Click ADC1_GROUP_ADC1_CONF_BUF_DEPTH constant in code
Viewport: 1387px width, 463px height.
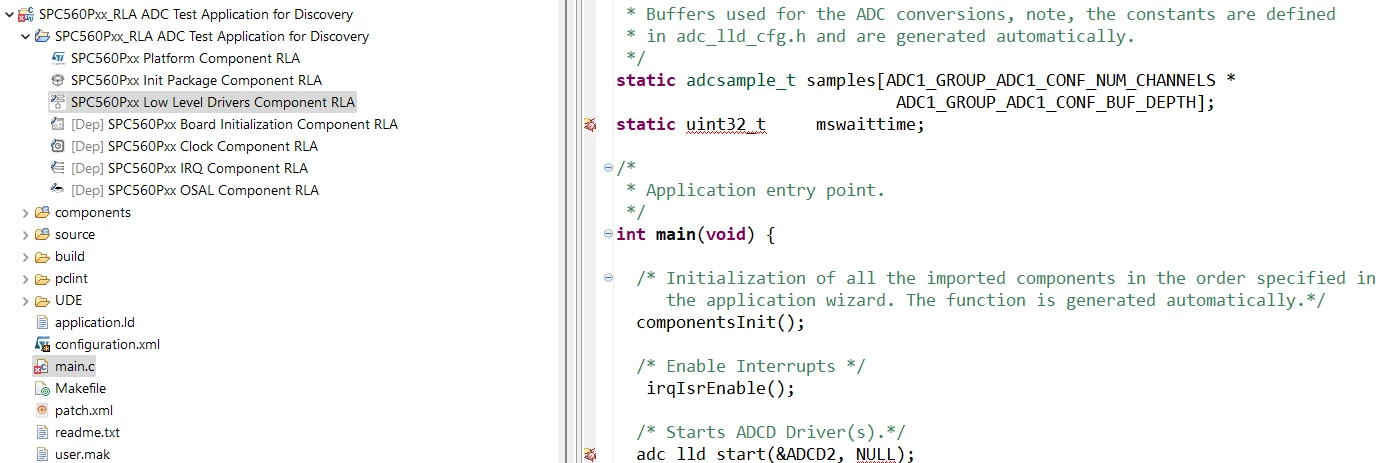(1045, 102)
